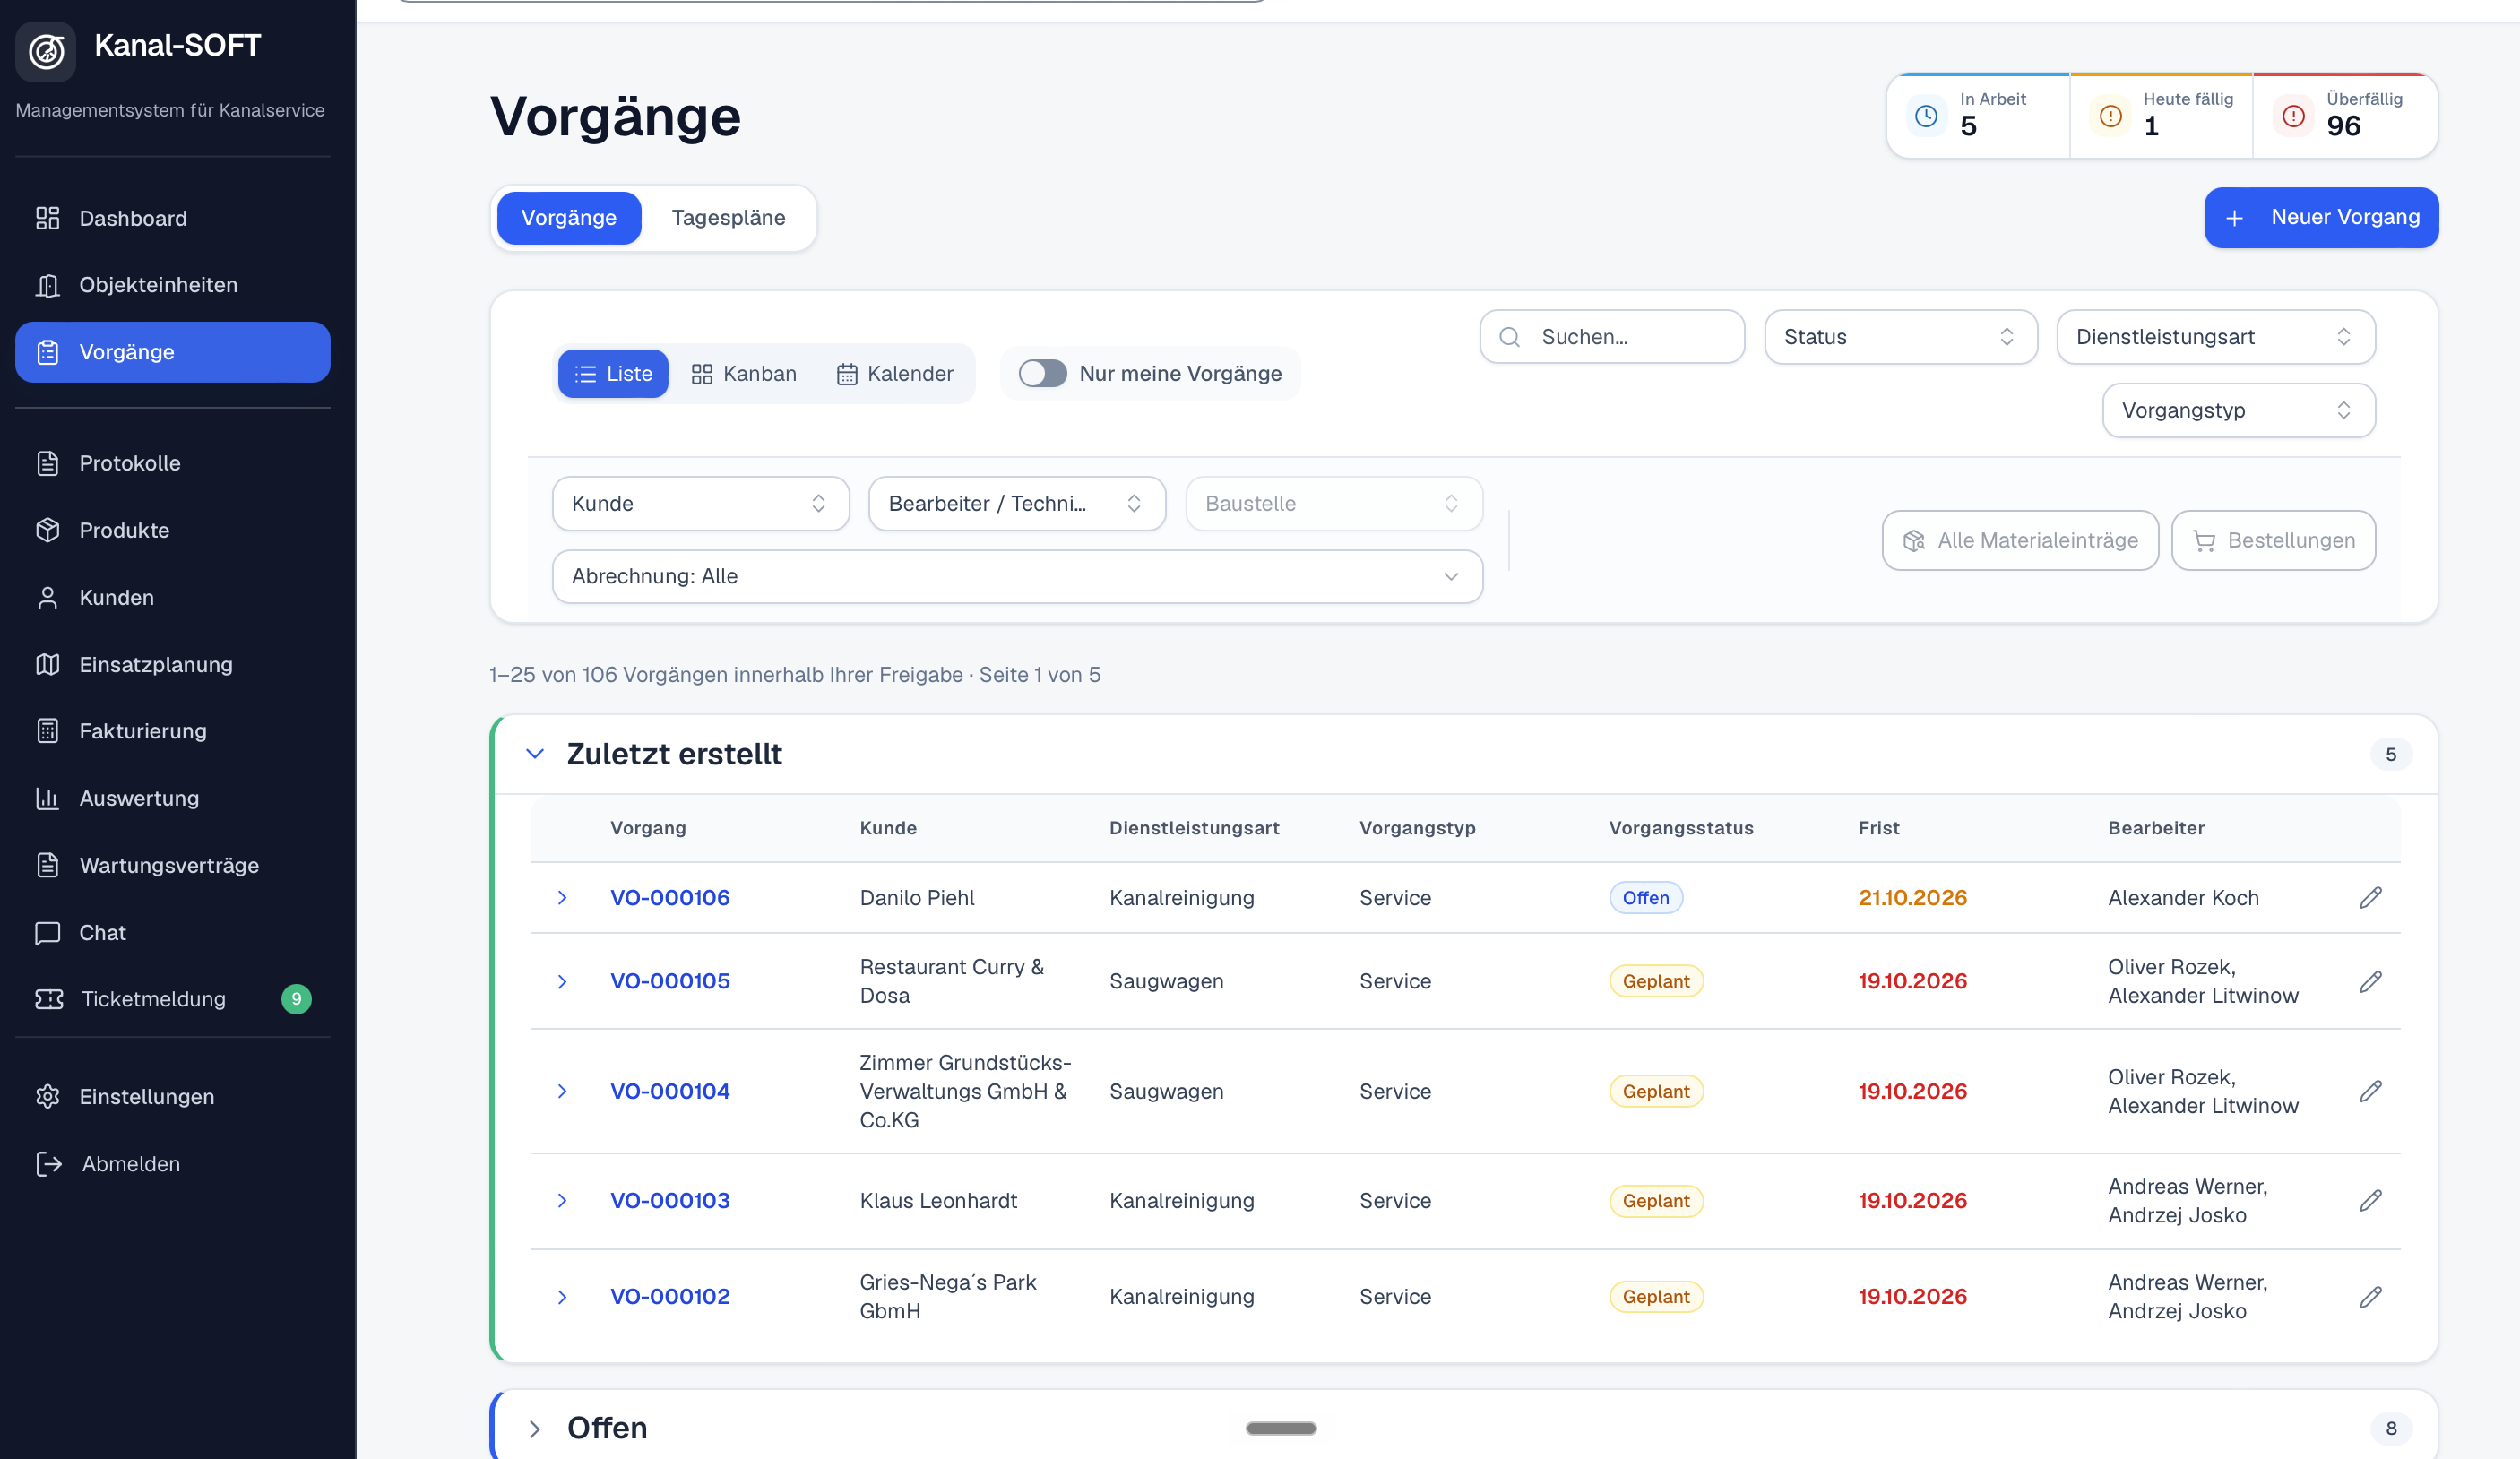2520x1459 pixels.
Task: Open the Dienstleistungsart filter dropdown
Action: [x=2215, y=337]
